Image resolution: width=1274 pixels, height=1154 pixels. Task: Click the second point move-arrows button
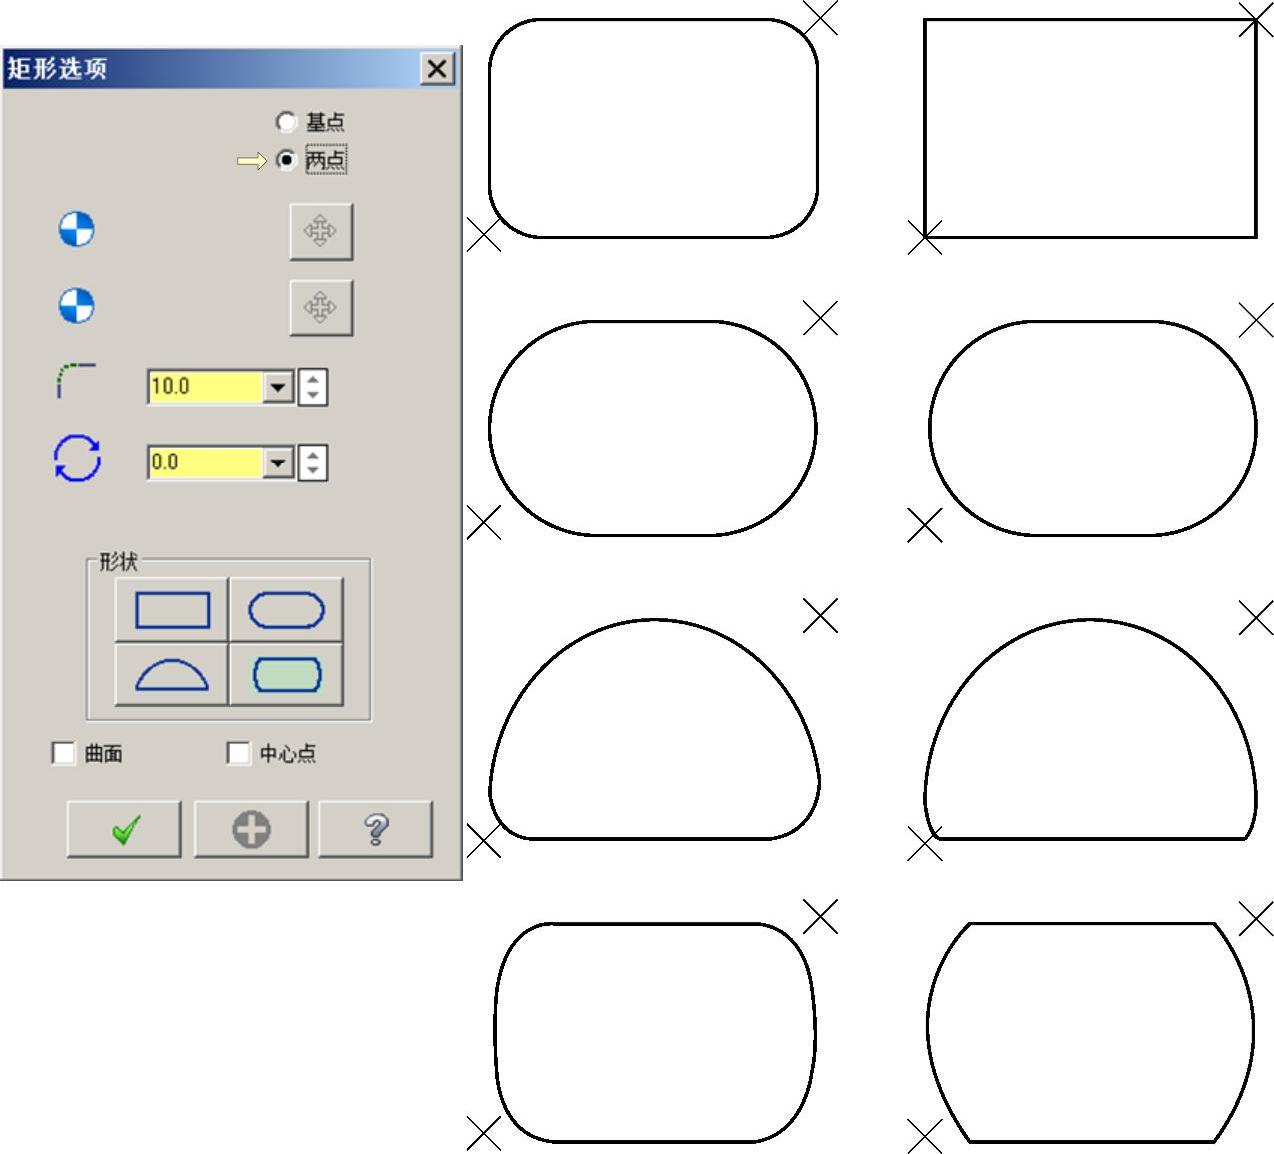pos(320,307)
